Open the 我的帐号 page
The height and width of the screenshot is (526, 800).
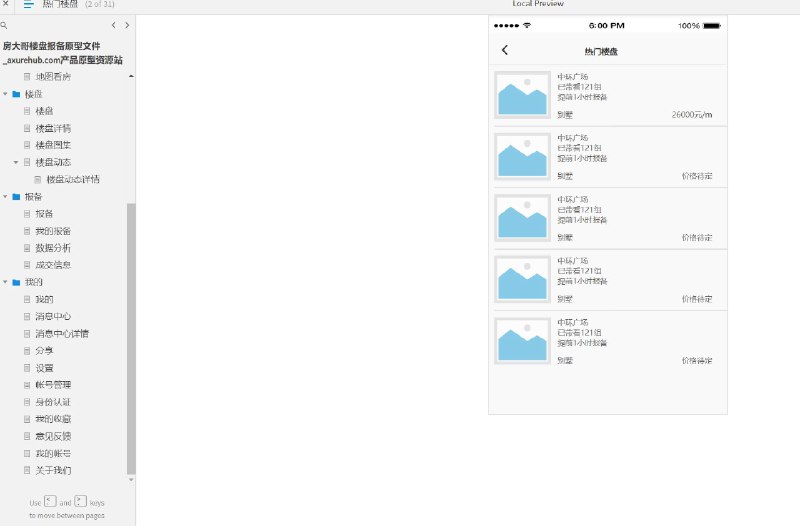(x=53, y=453)
